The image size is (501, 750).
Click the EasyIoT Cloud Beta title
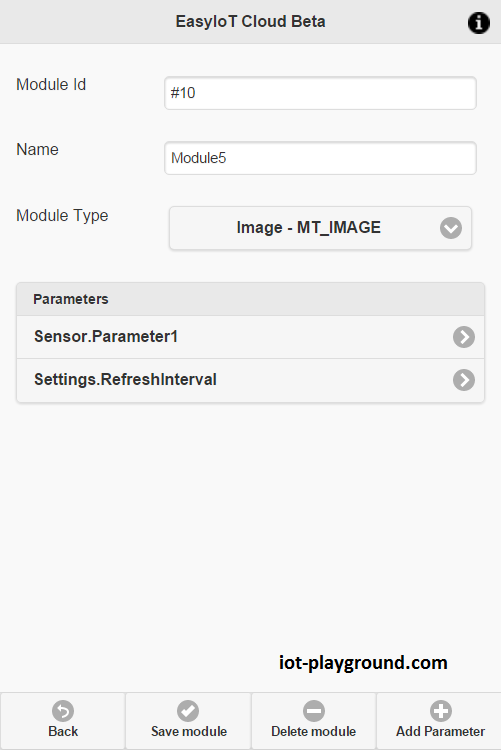(250, 22)
